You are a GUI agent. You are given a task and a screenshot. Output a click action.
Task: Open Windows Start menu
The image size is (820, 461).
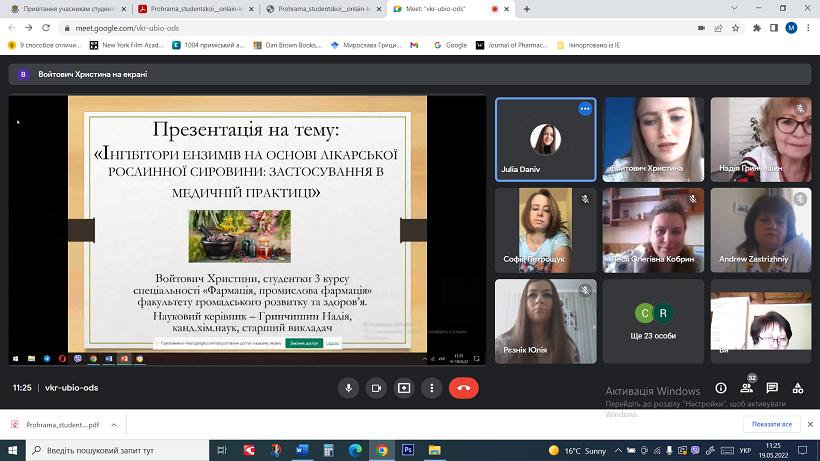click(13, 450)
